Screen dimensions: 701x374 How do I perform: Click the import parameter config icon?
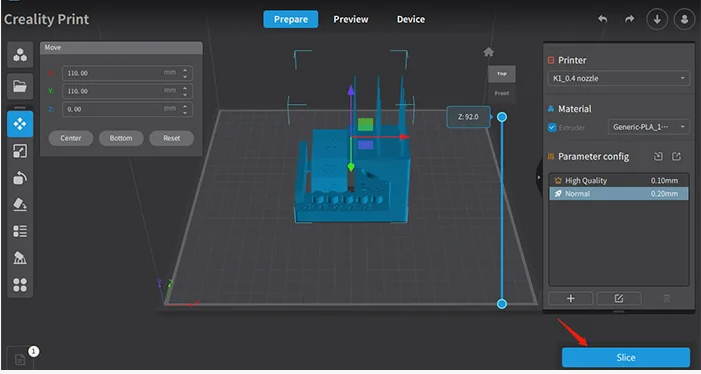click(x=658, y=156)
